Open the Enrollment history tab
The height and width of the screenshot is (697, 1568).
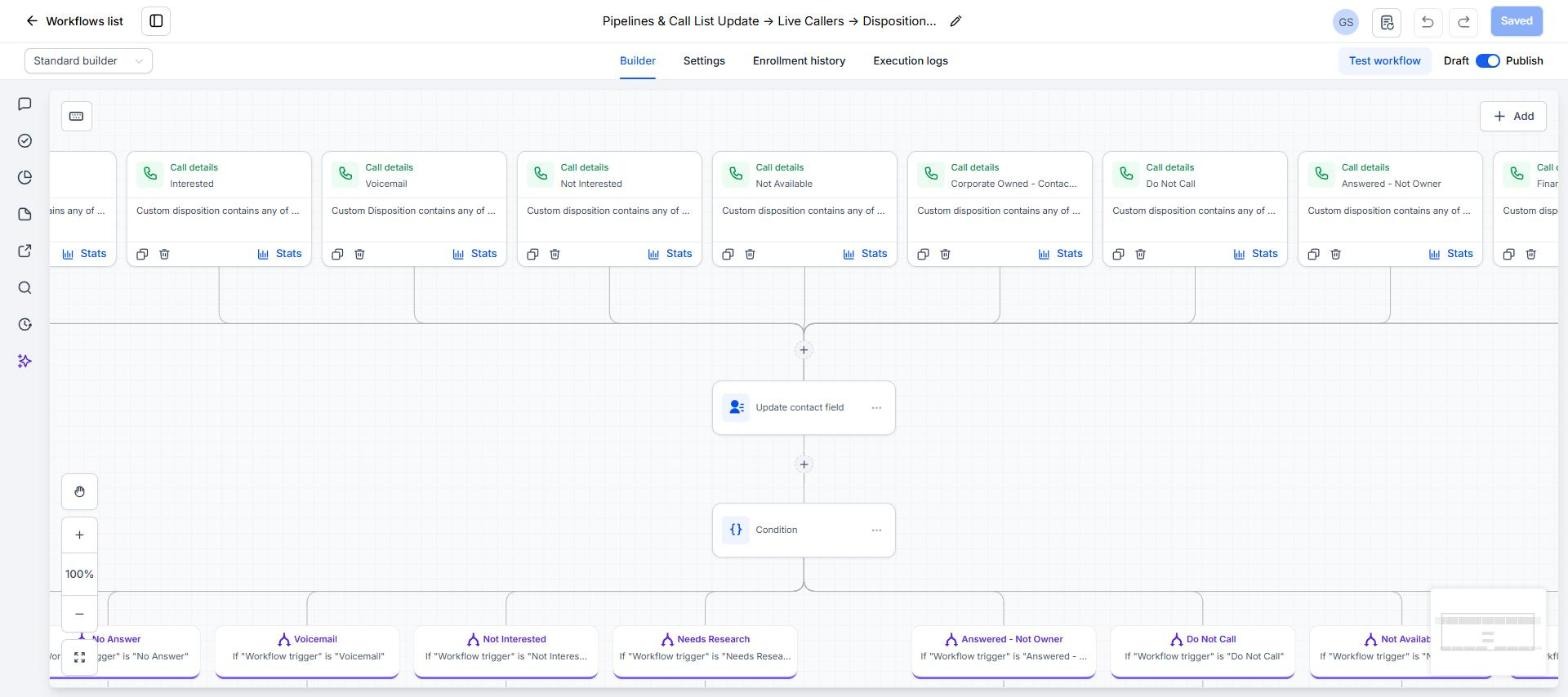(x=799, y=61)
